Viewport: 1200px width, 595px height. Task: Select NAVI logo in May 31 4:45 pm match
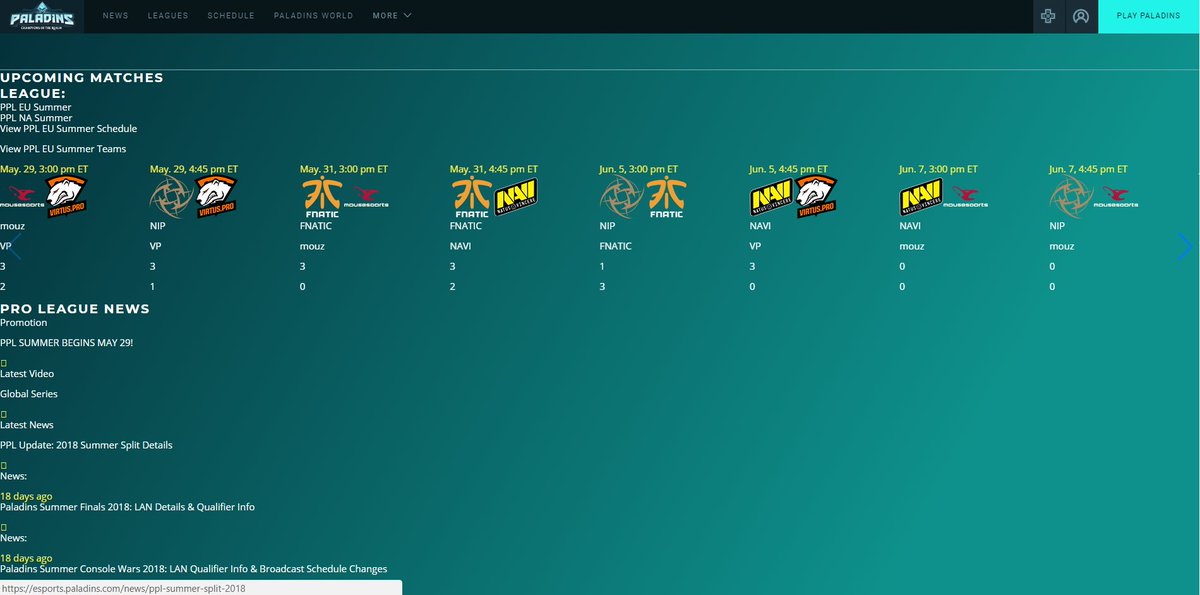pyautogui.click(x=517, y=197)
